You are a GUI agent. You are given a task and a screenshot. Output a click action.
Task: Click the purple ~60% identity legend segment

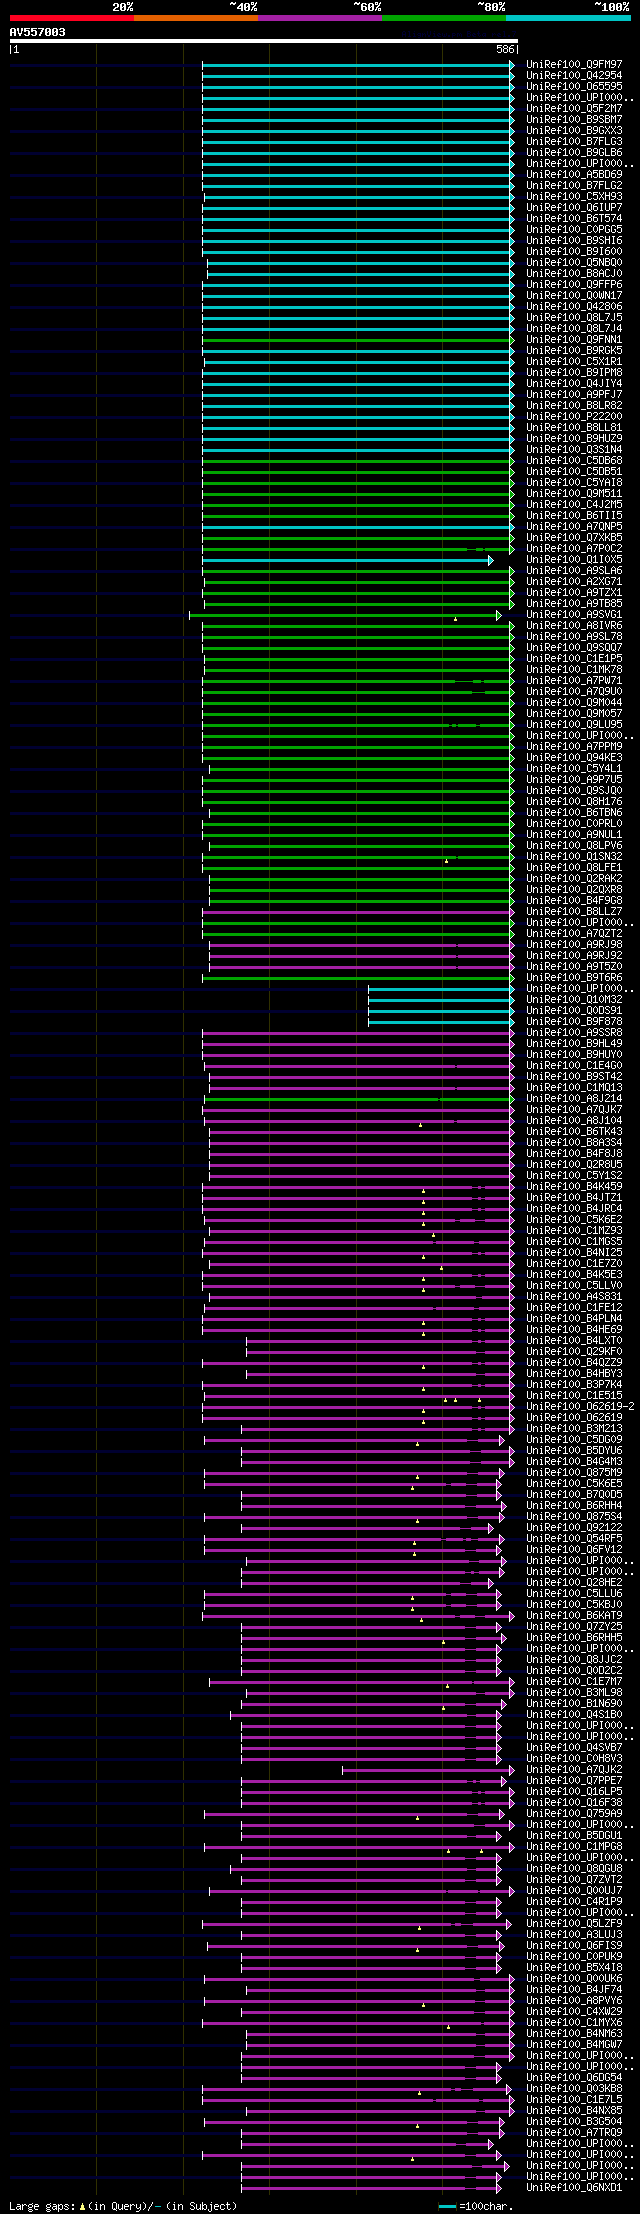click(x=320, y=18)
